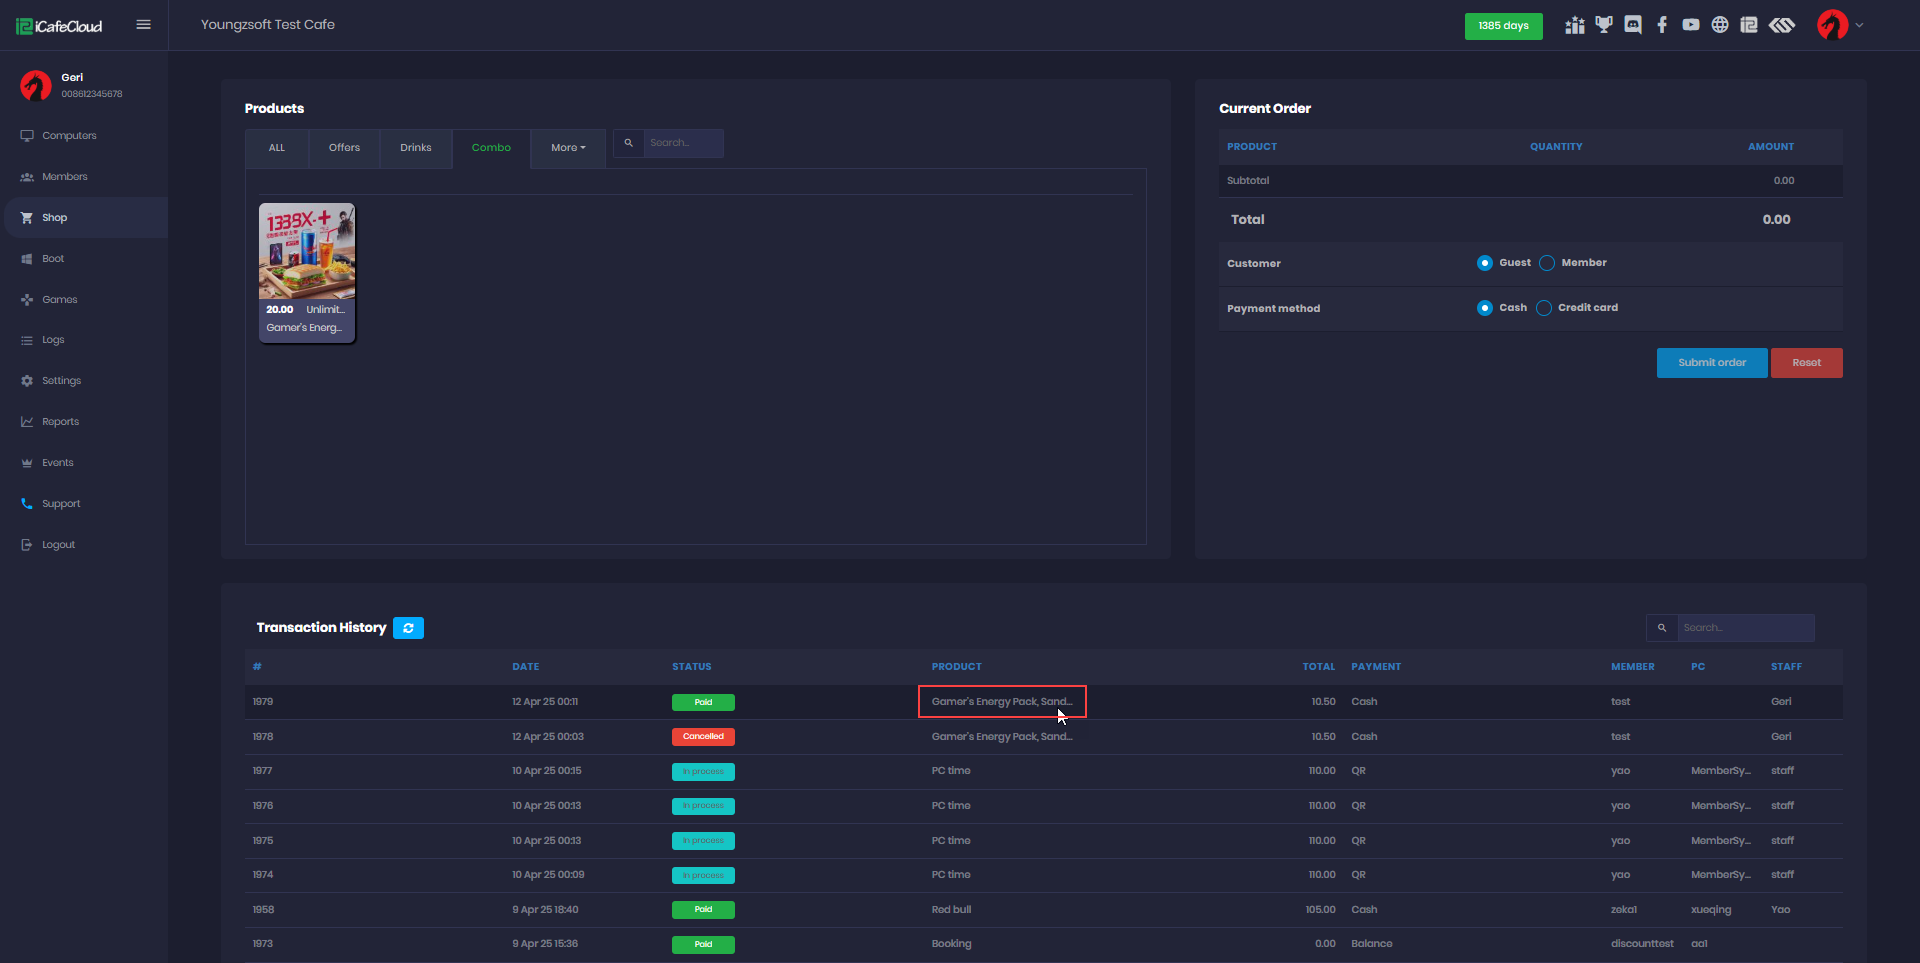Switch to the Drinks product tab
Viewport: 1920px width, 963px height.
pos(416,148)
